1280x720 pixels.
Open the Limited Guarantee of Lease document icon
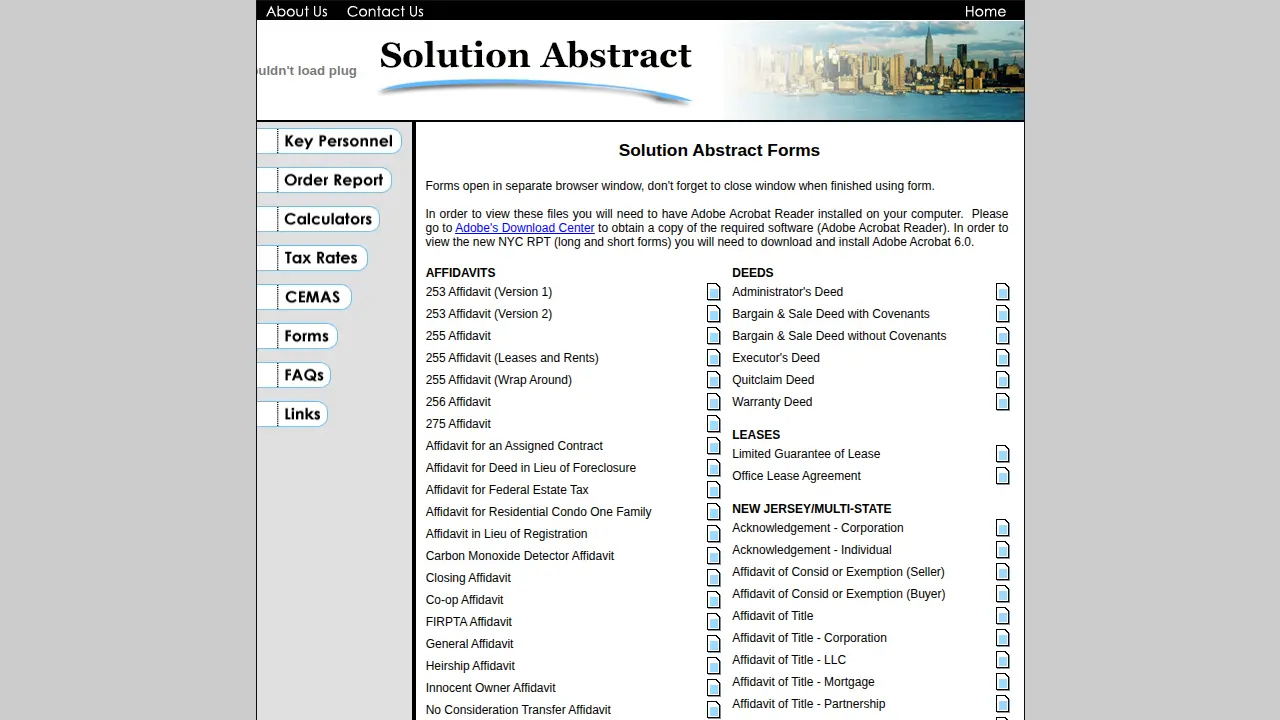point(1003,454)
